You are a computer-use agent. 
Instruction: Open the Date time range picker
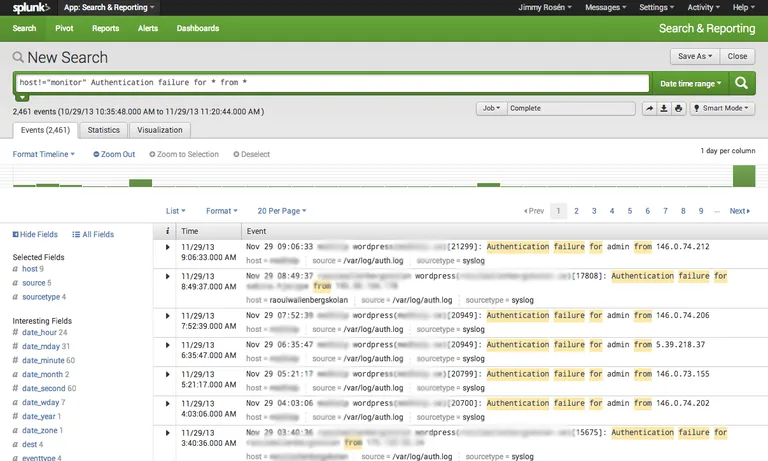tap(690, 84)
